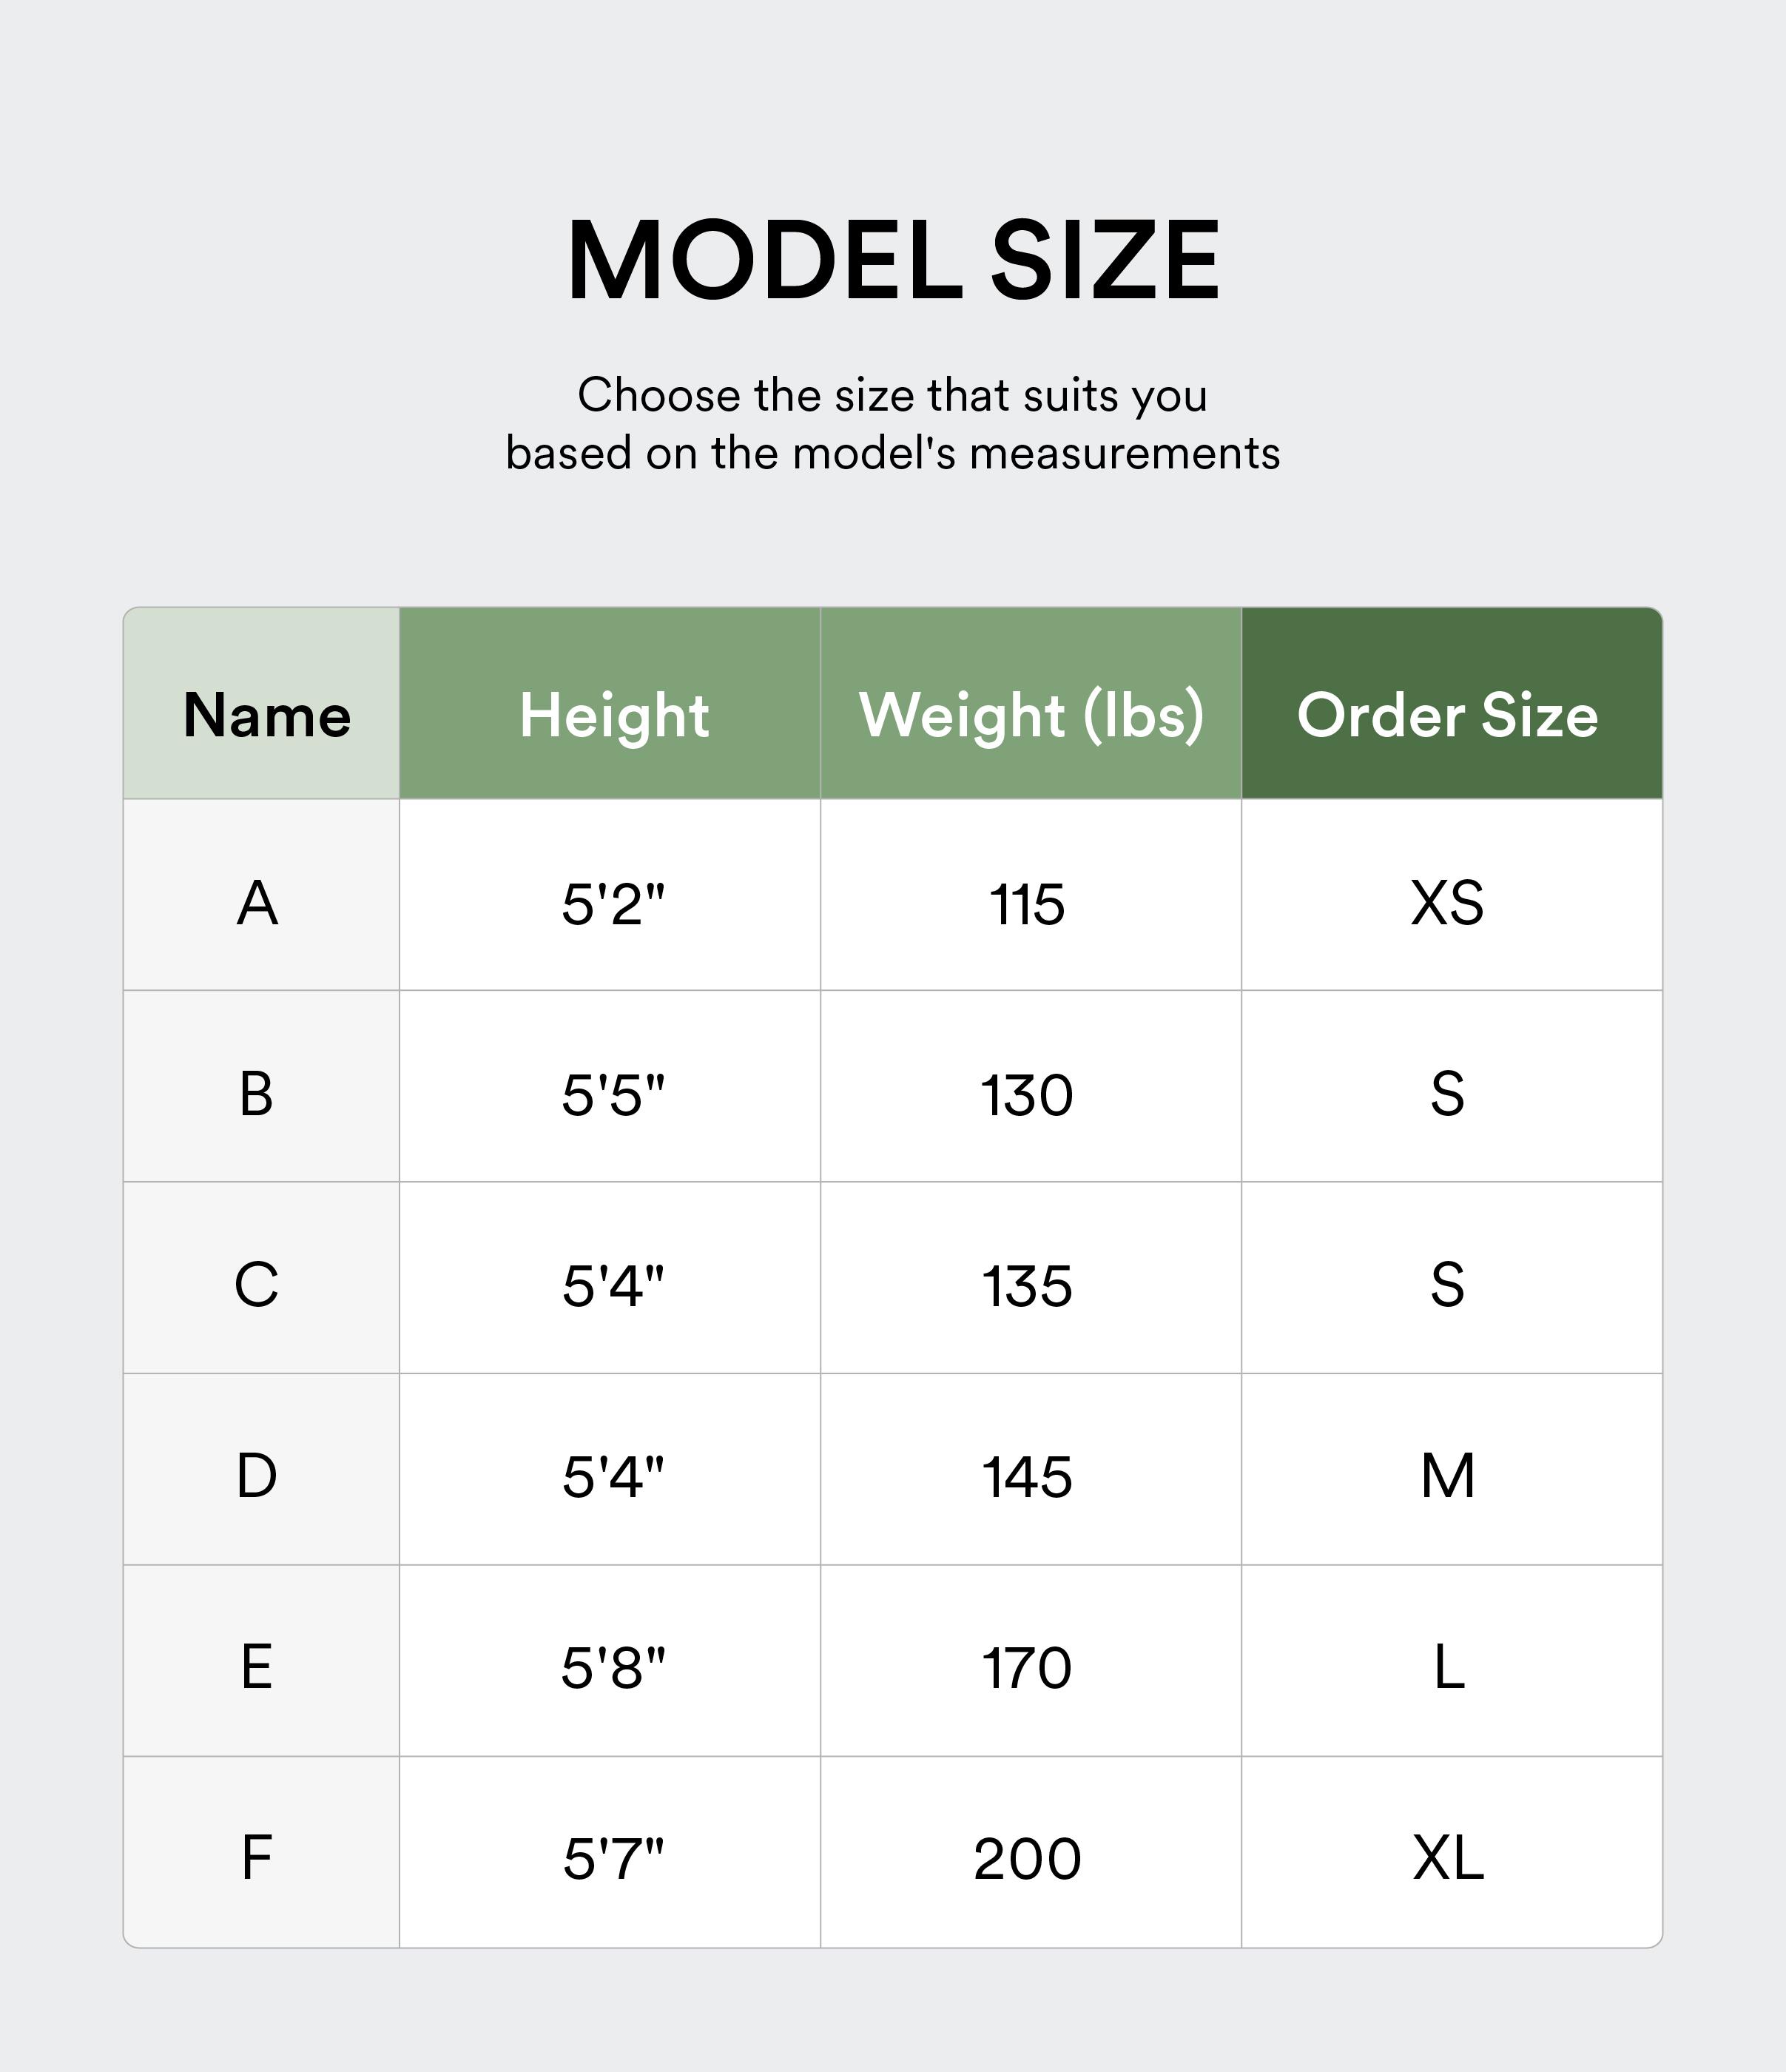Viewport: 1786px width, 2072px height.
Task: Click the 130 weight cell
Action: 1027,1094
